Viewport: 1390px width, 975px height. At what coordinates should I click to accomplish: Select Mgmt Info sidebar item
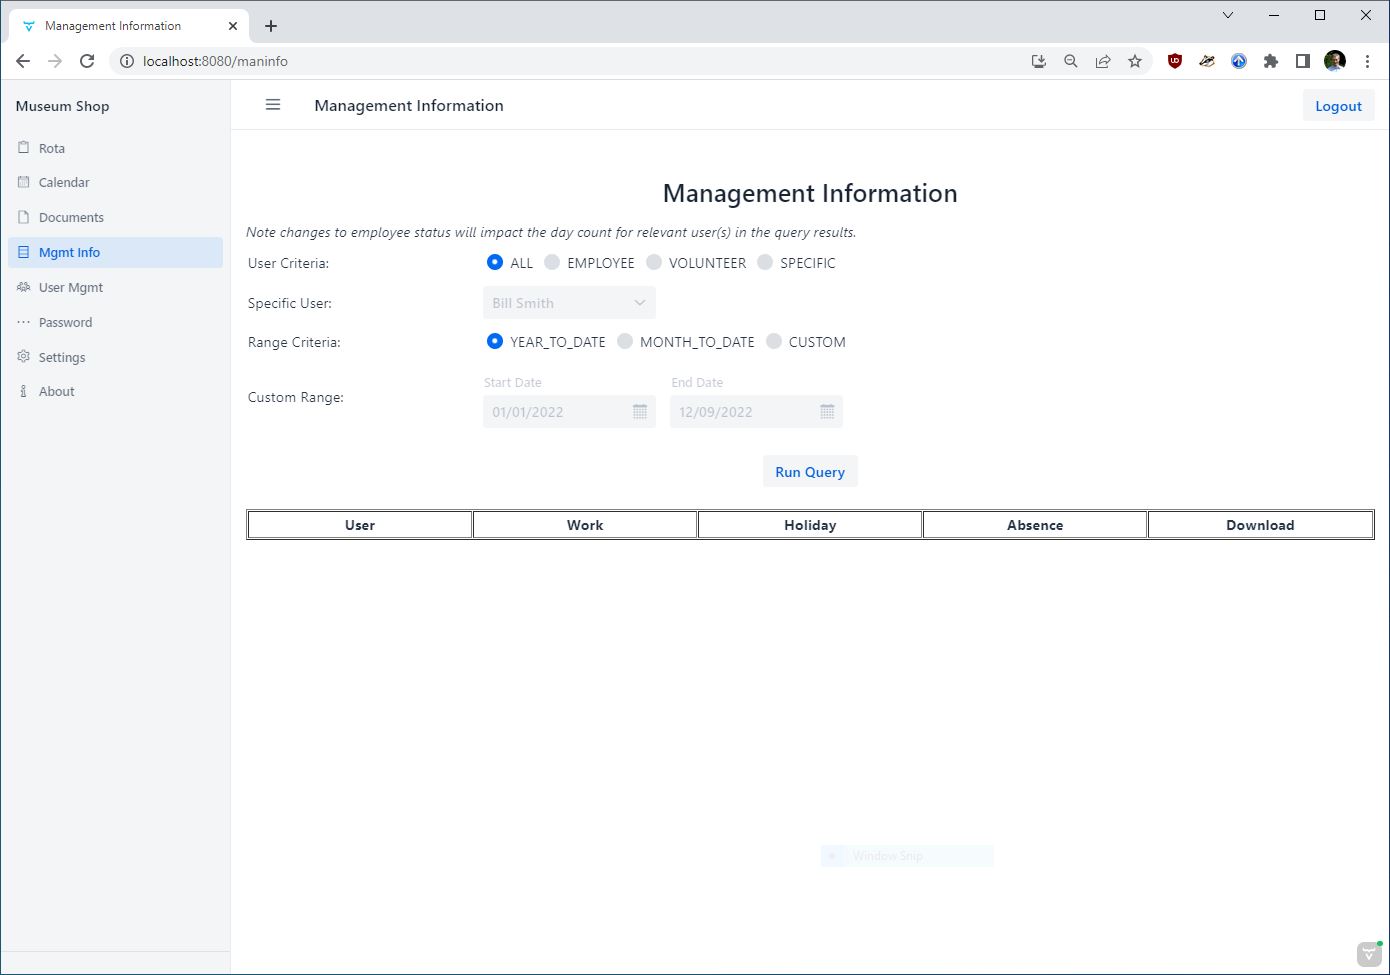pos(115,252)
